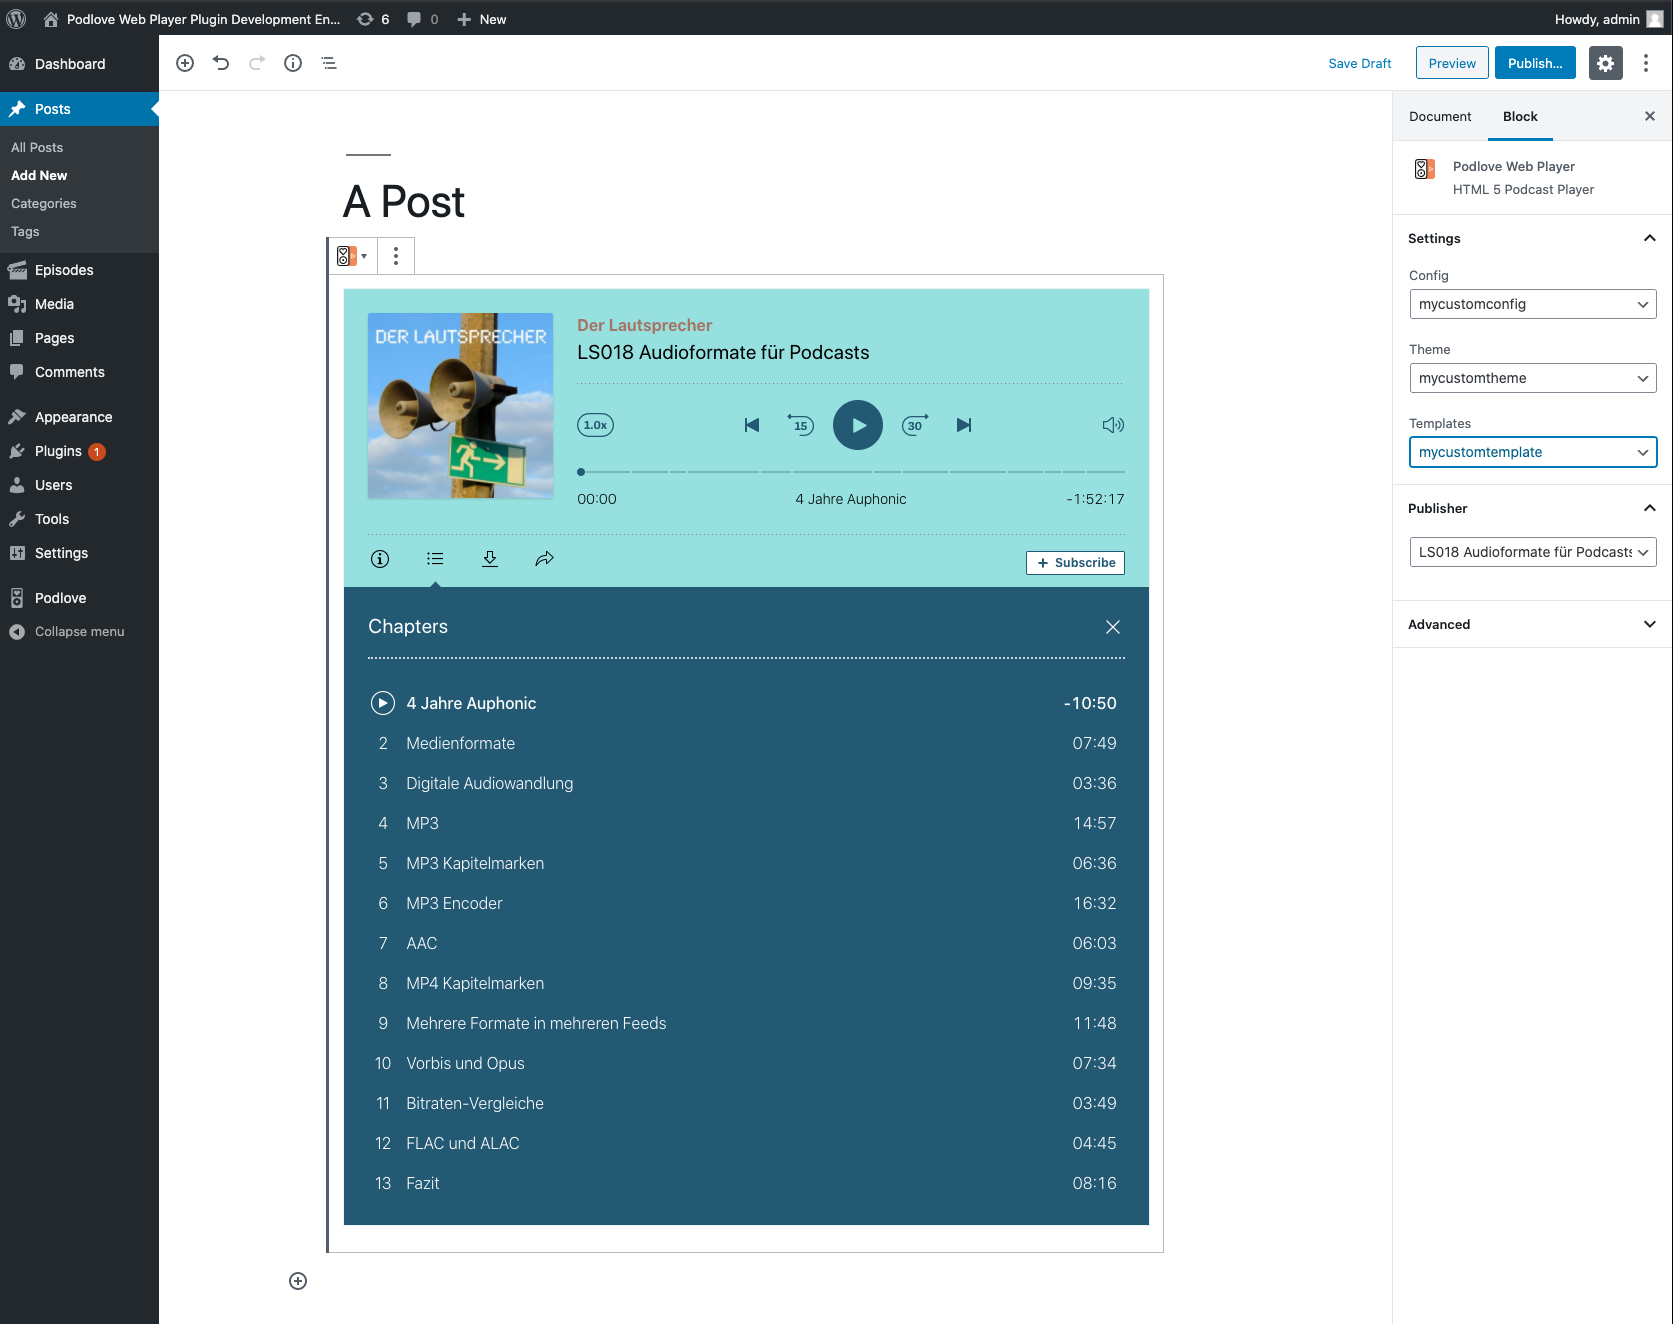Select chapter 2 Medienformate
The height and width of the screenshot is (1324, 1673).
746,743
